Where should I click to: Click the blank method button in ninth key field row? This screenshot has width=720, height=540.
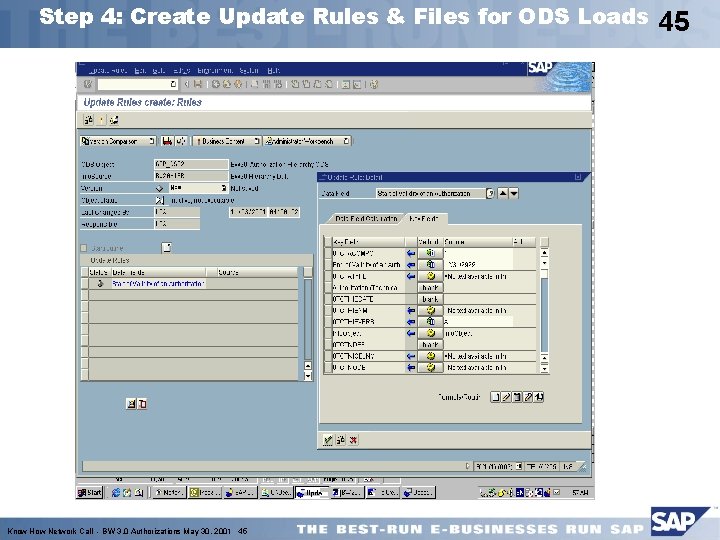point(430,344)
